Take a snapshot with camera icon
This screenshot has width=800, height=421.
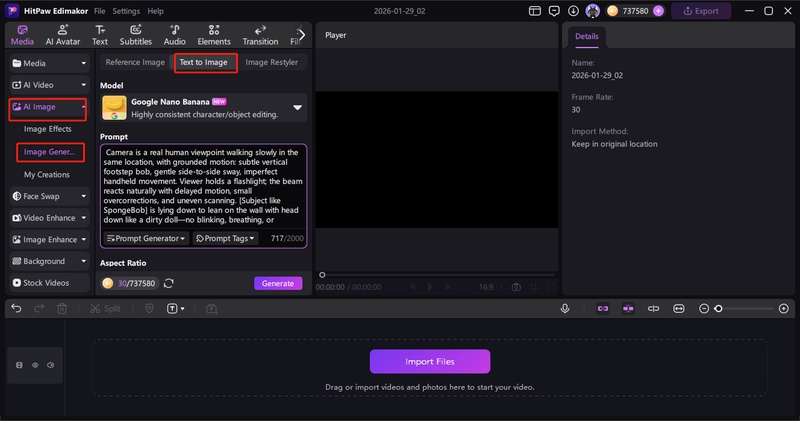tap(516, 287)
